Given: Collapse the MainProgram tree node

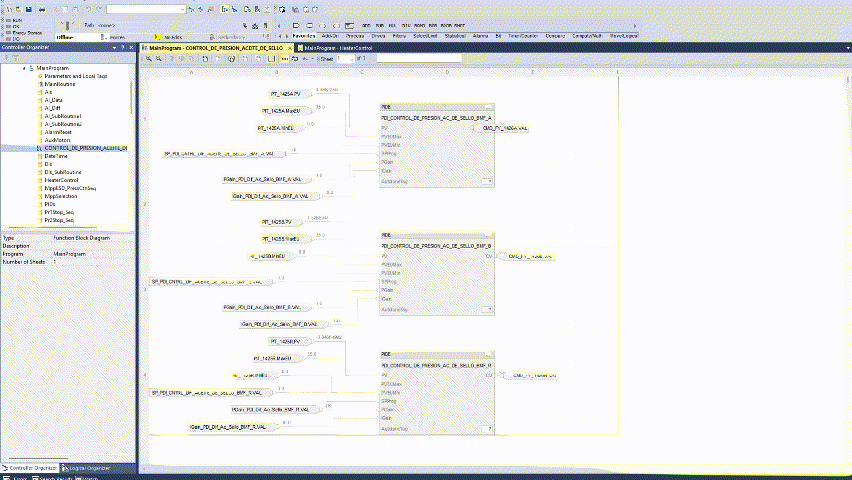Looking at the screenshot, I should pyautogui.click(x=23, y=67).
